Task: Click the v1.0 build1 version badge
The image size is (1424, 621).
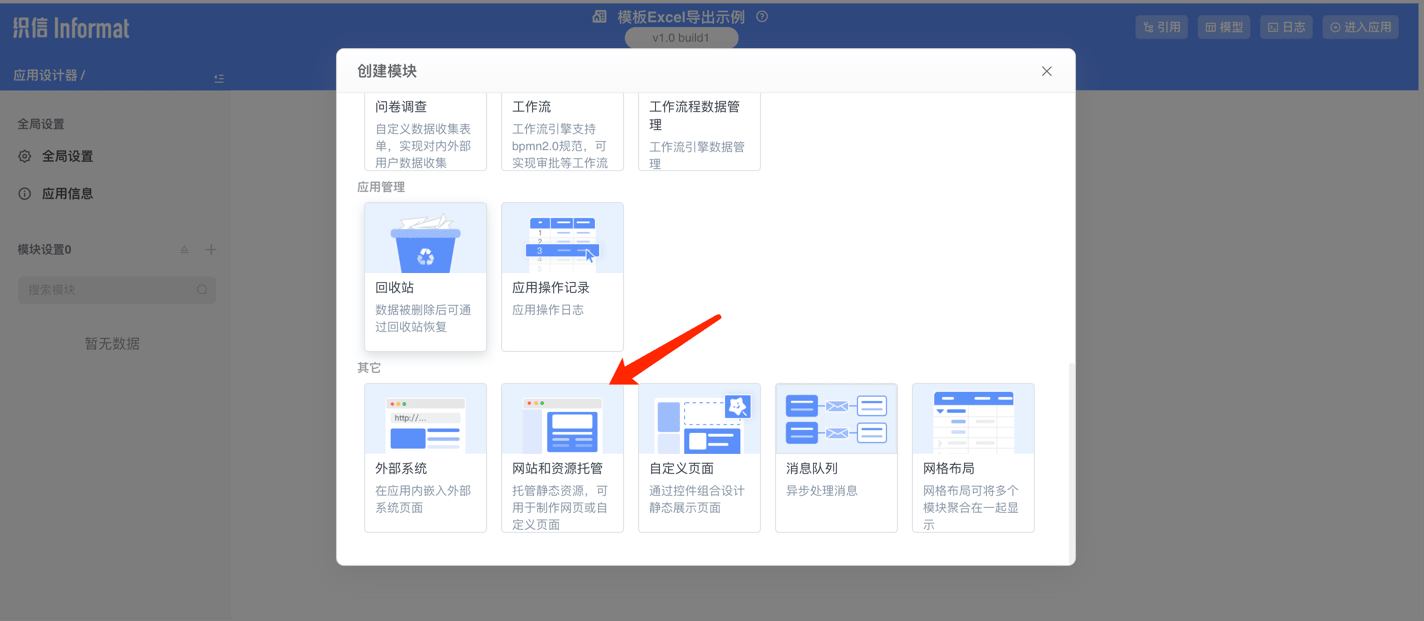Action: click(x=681, y=38)
